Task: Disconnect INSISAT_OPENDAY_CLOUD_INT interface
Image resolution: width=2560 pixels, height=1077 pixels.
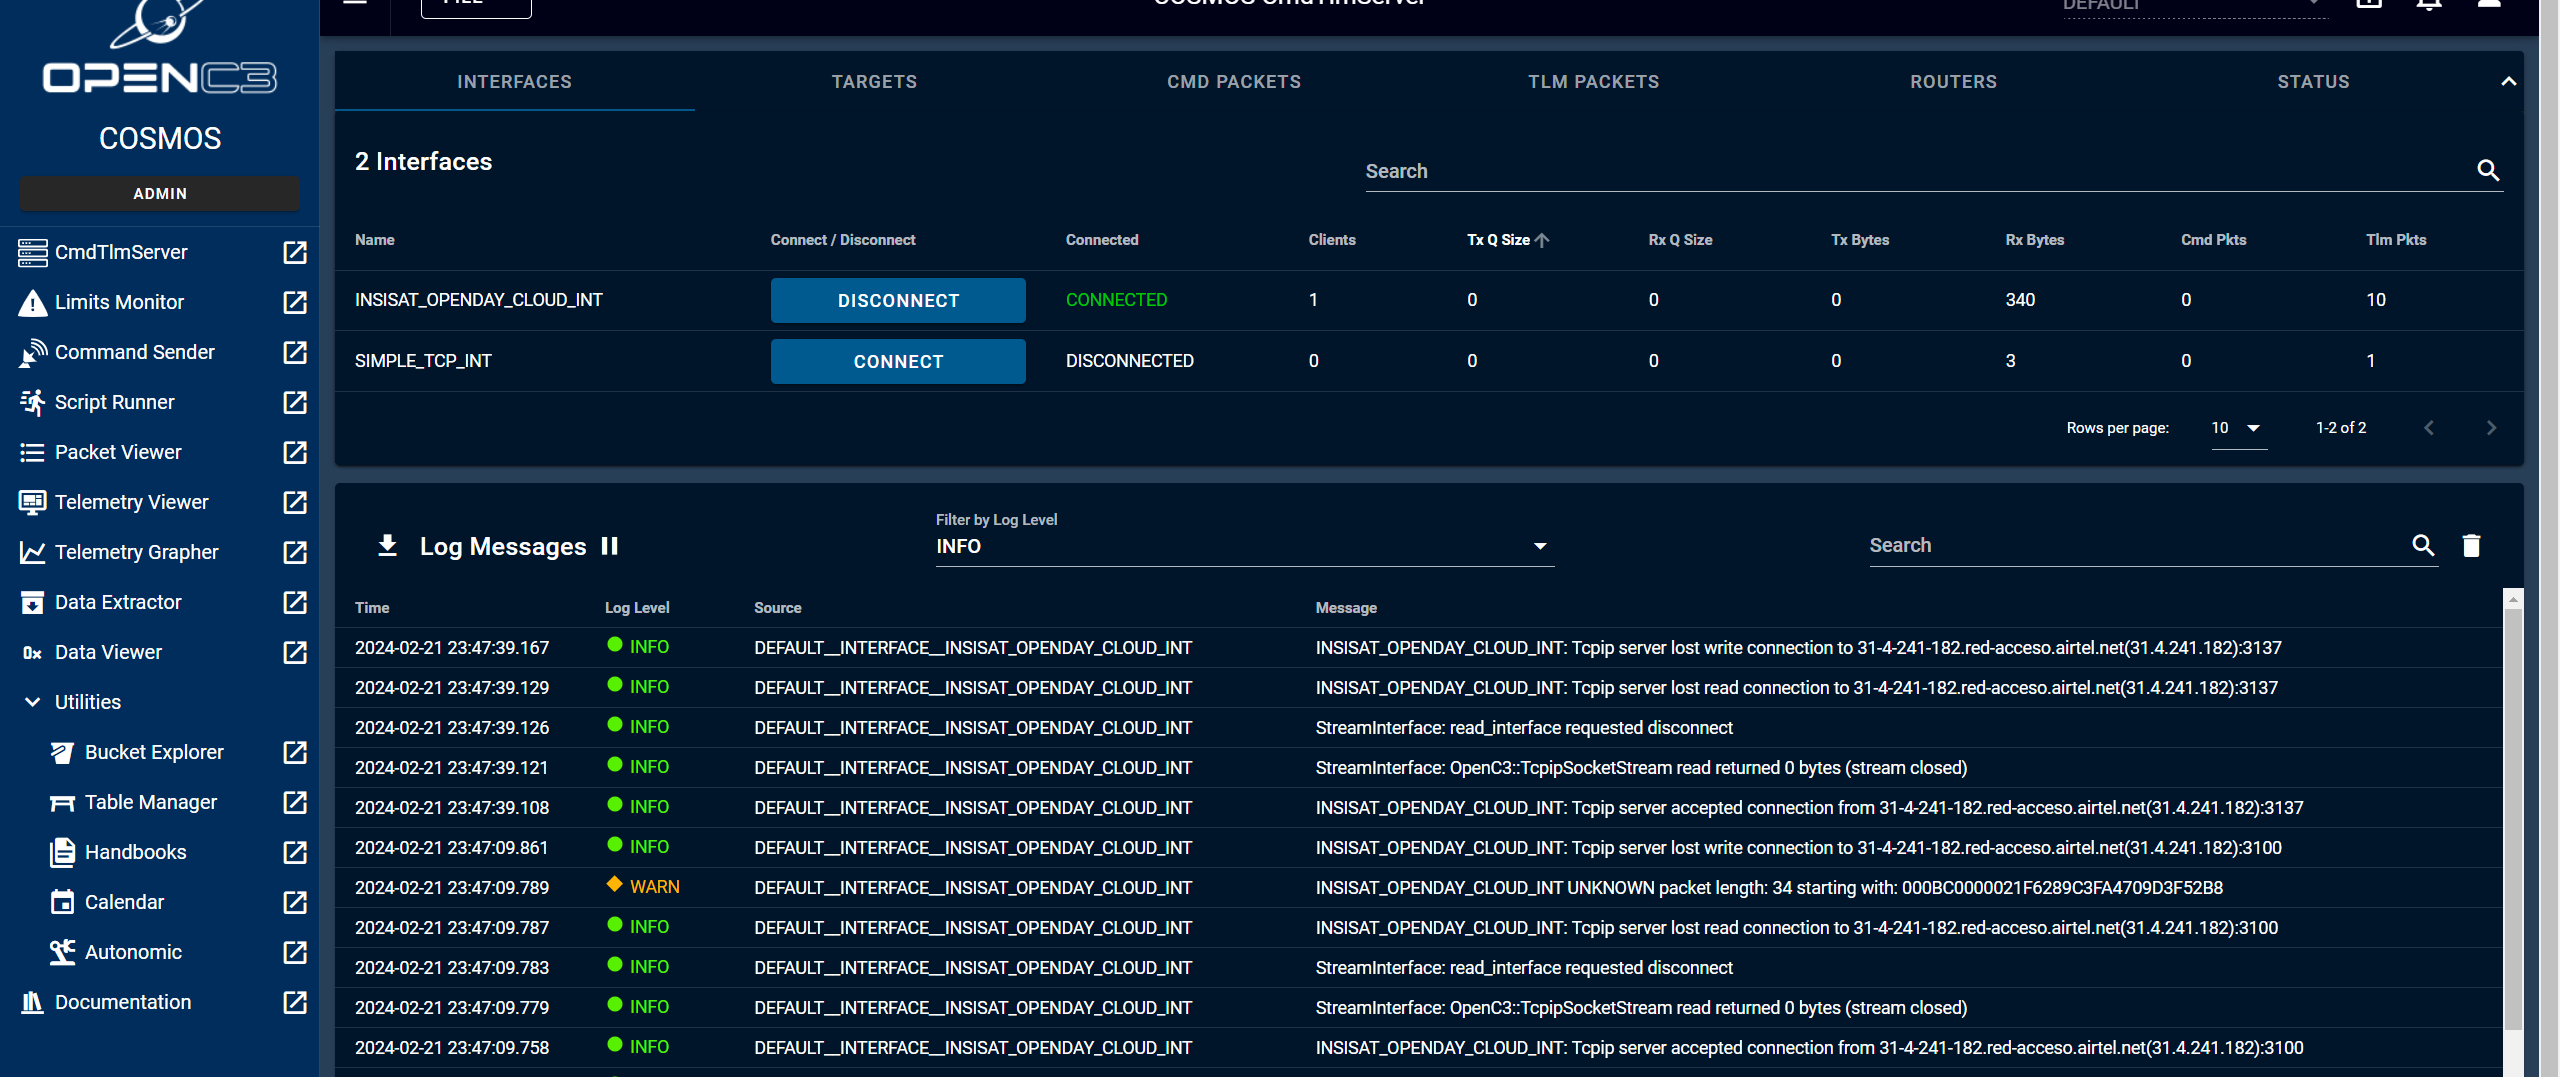Action: coord(897,301)
